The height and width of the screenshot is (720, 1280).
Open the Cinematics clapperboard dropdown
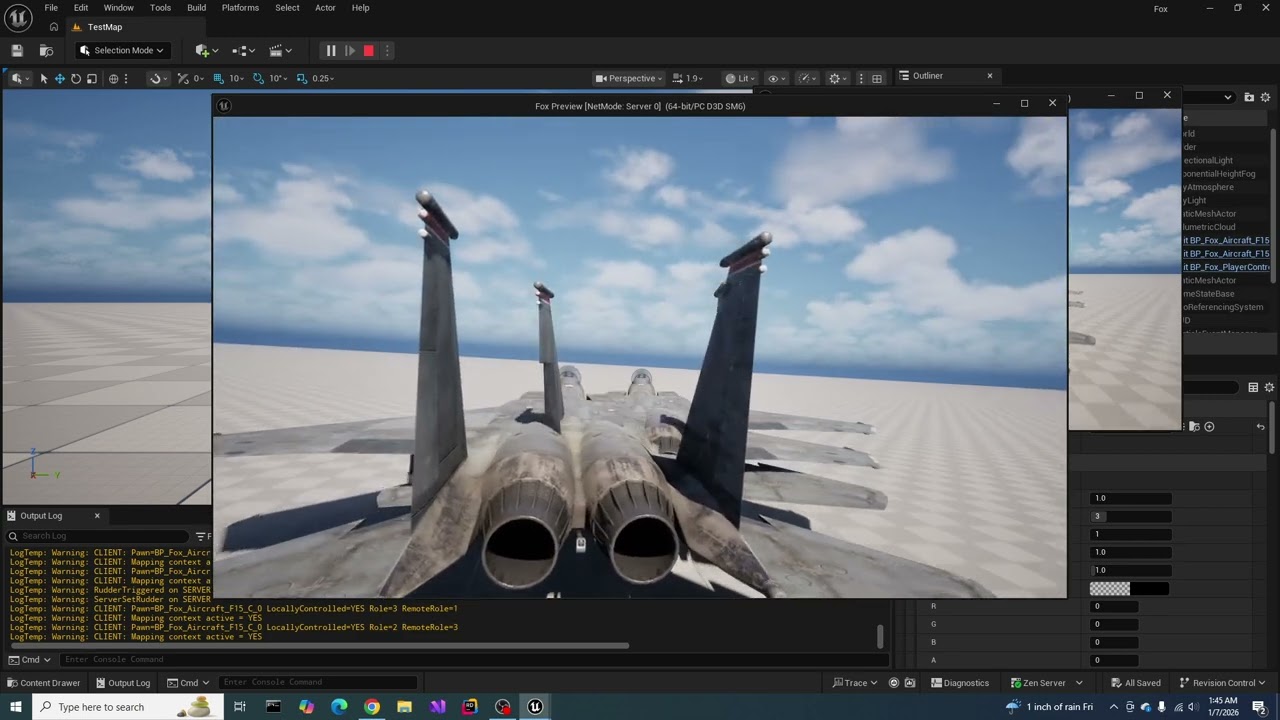tap(281, 50)
